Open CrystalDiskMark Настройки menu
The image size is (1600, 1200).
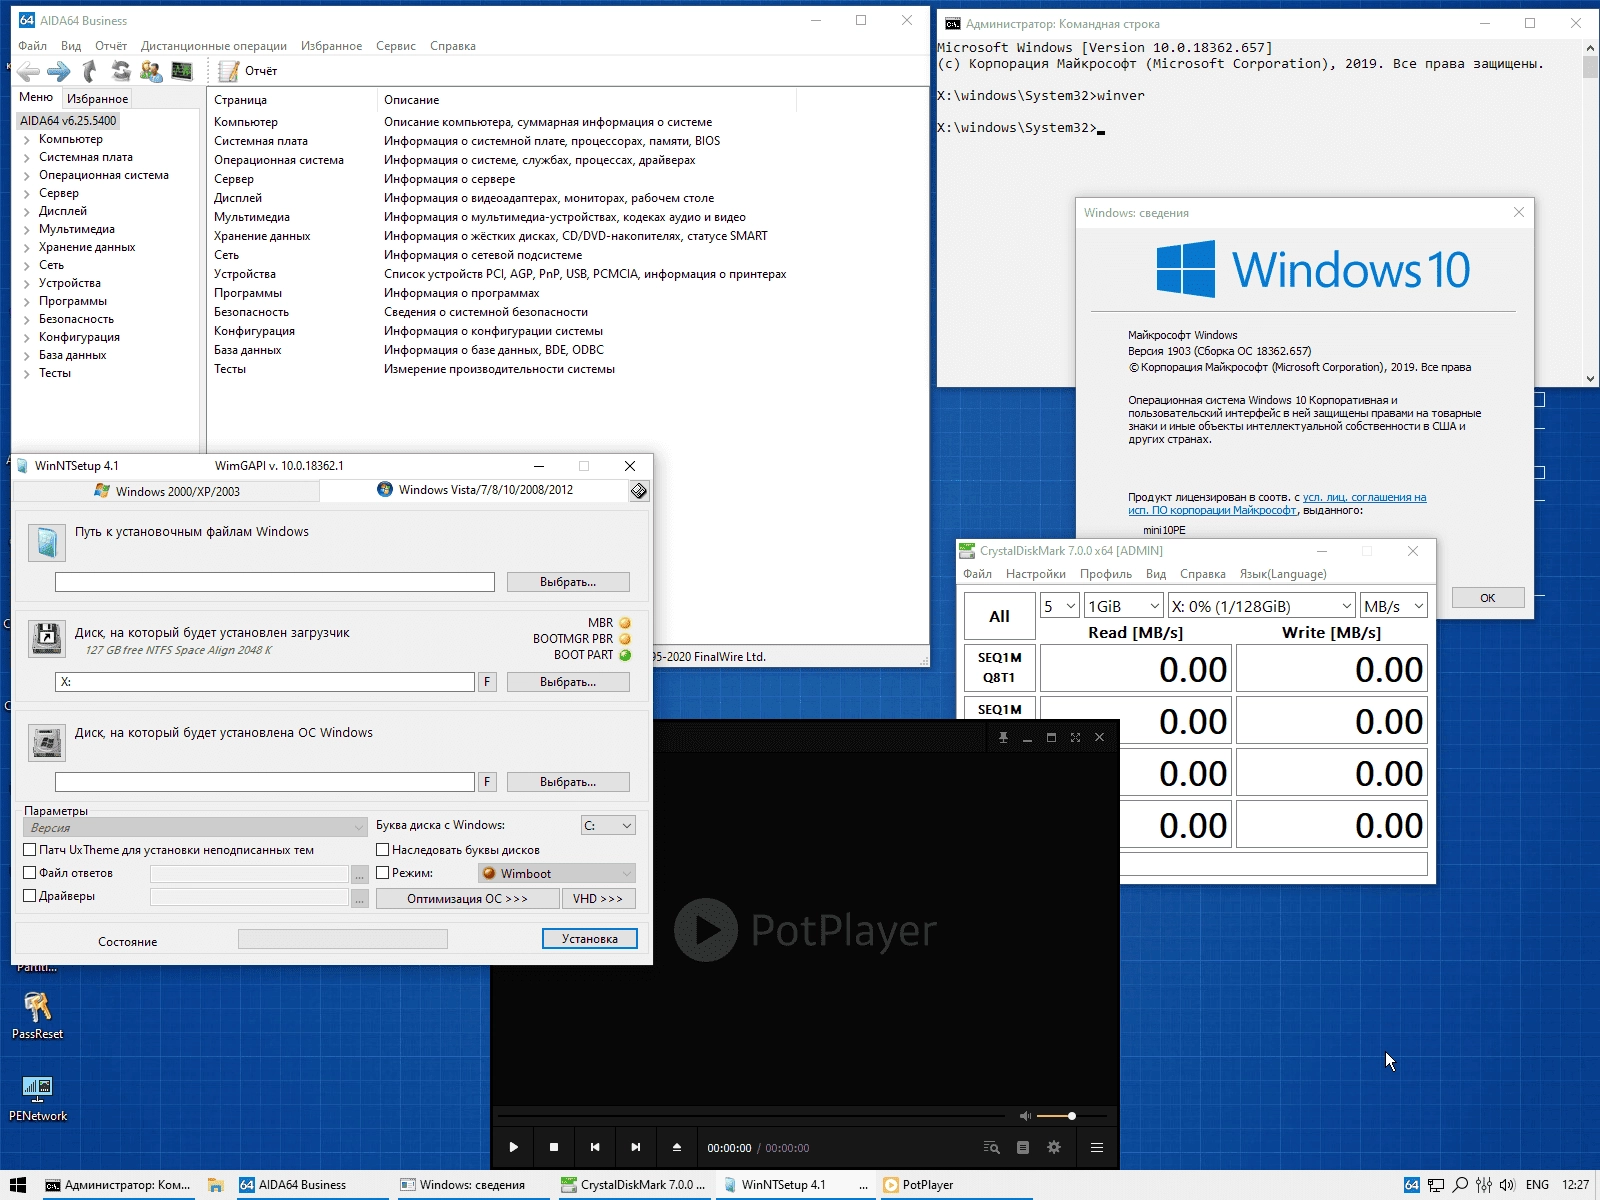(x=1036, y=574)
